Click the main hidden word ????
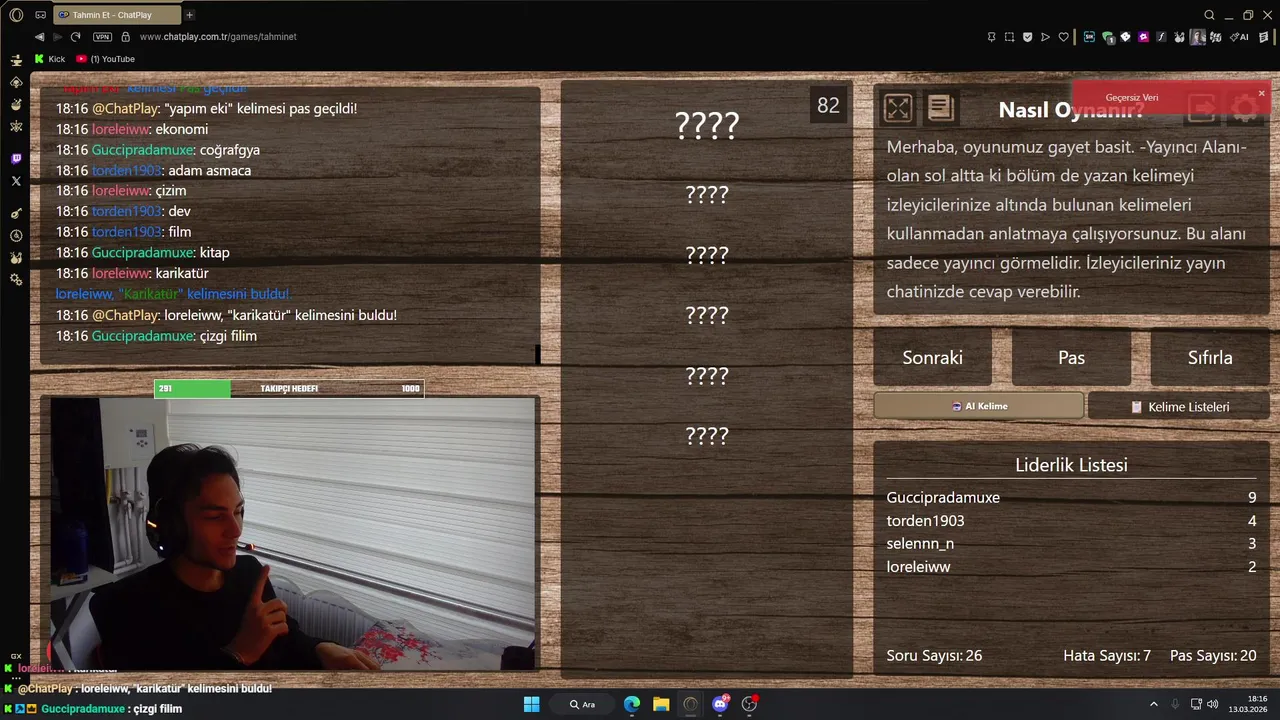Viewport: 1280px width, 720px height. coord(707,125)
